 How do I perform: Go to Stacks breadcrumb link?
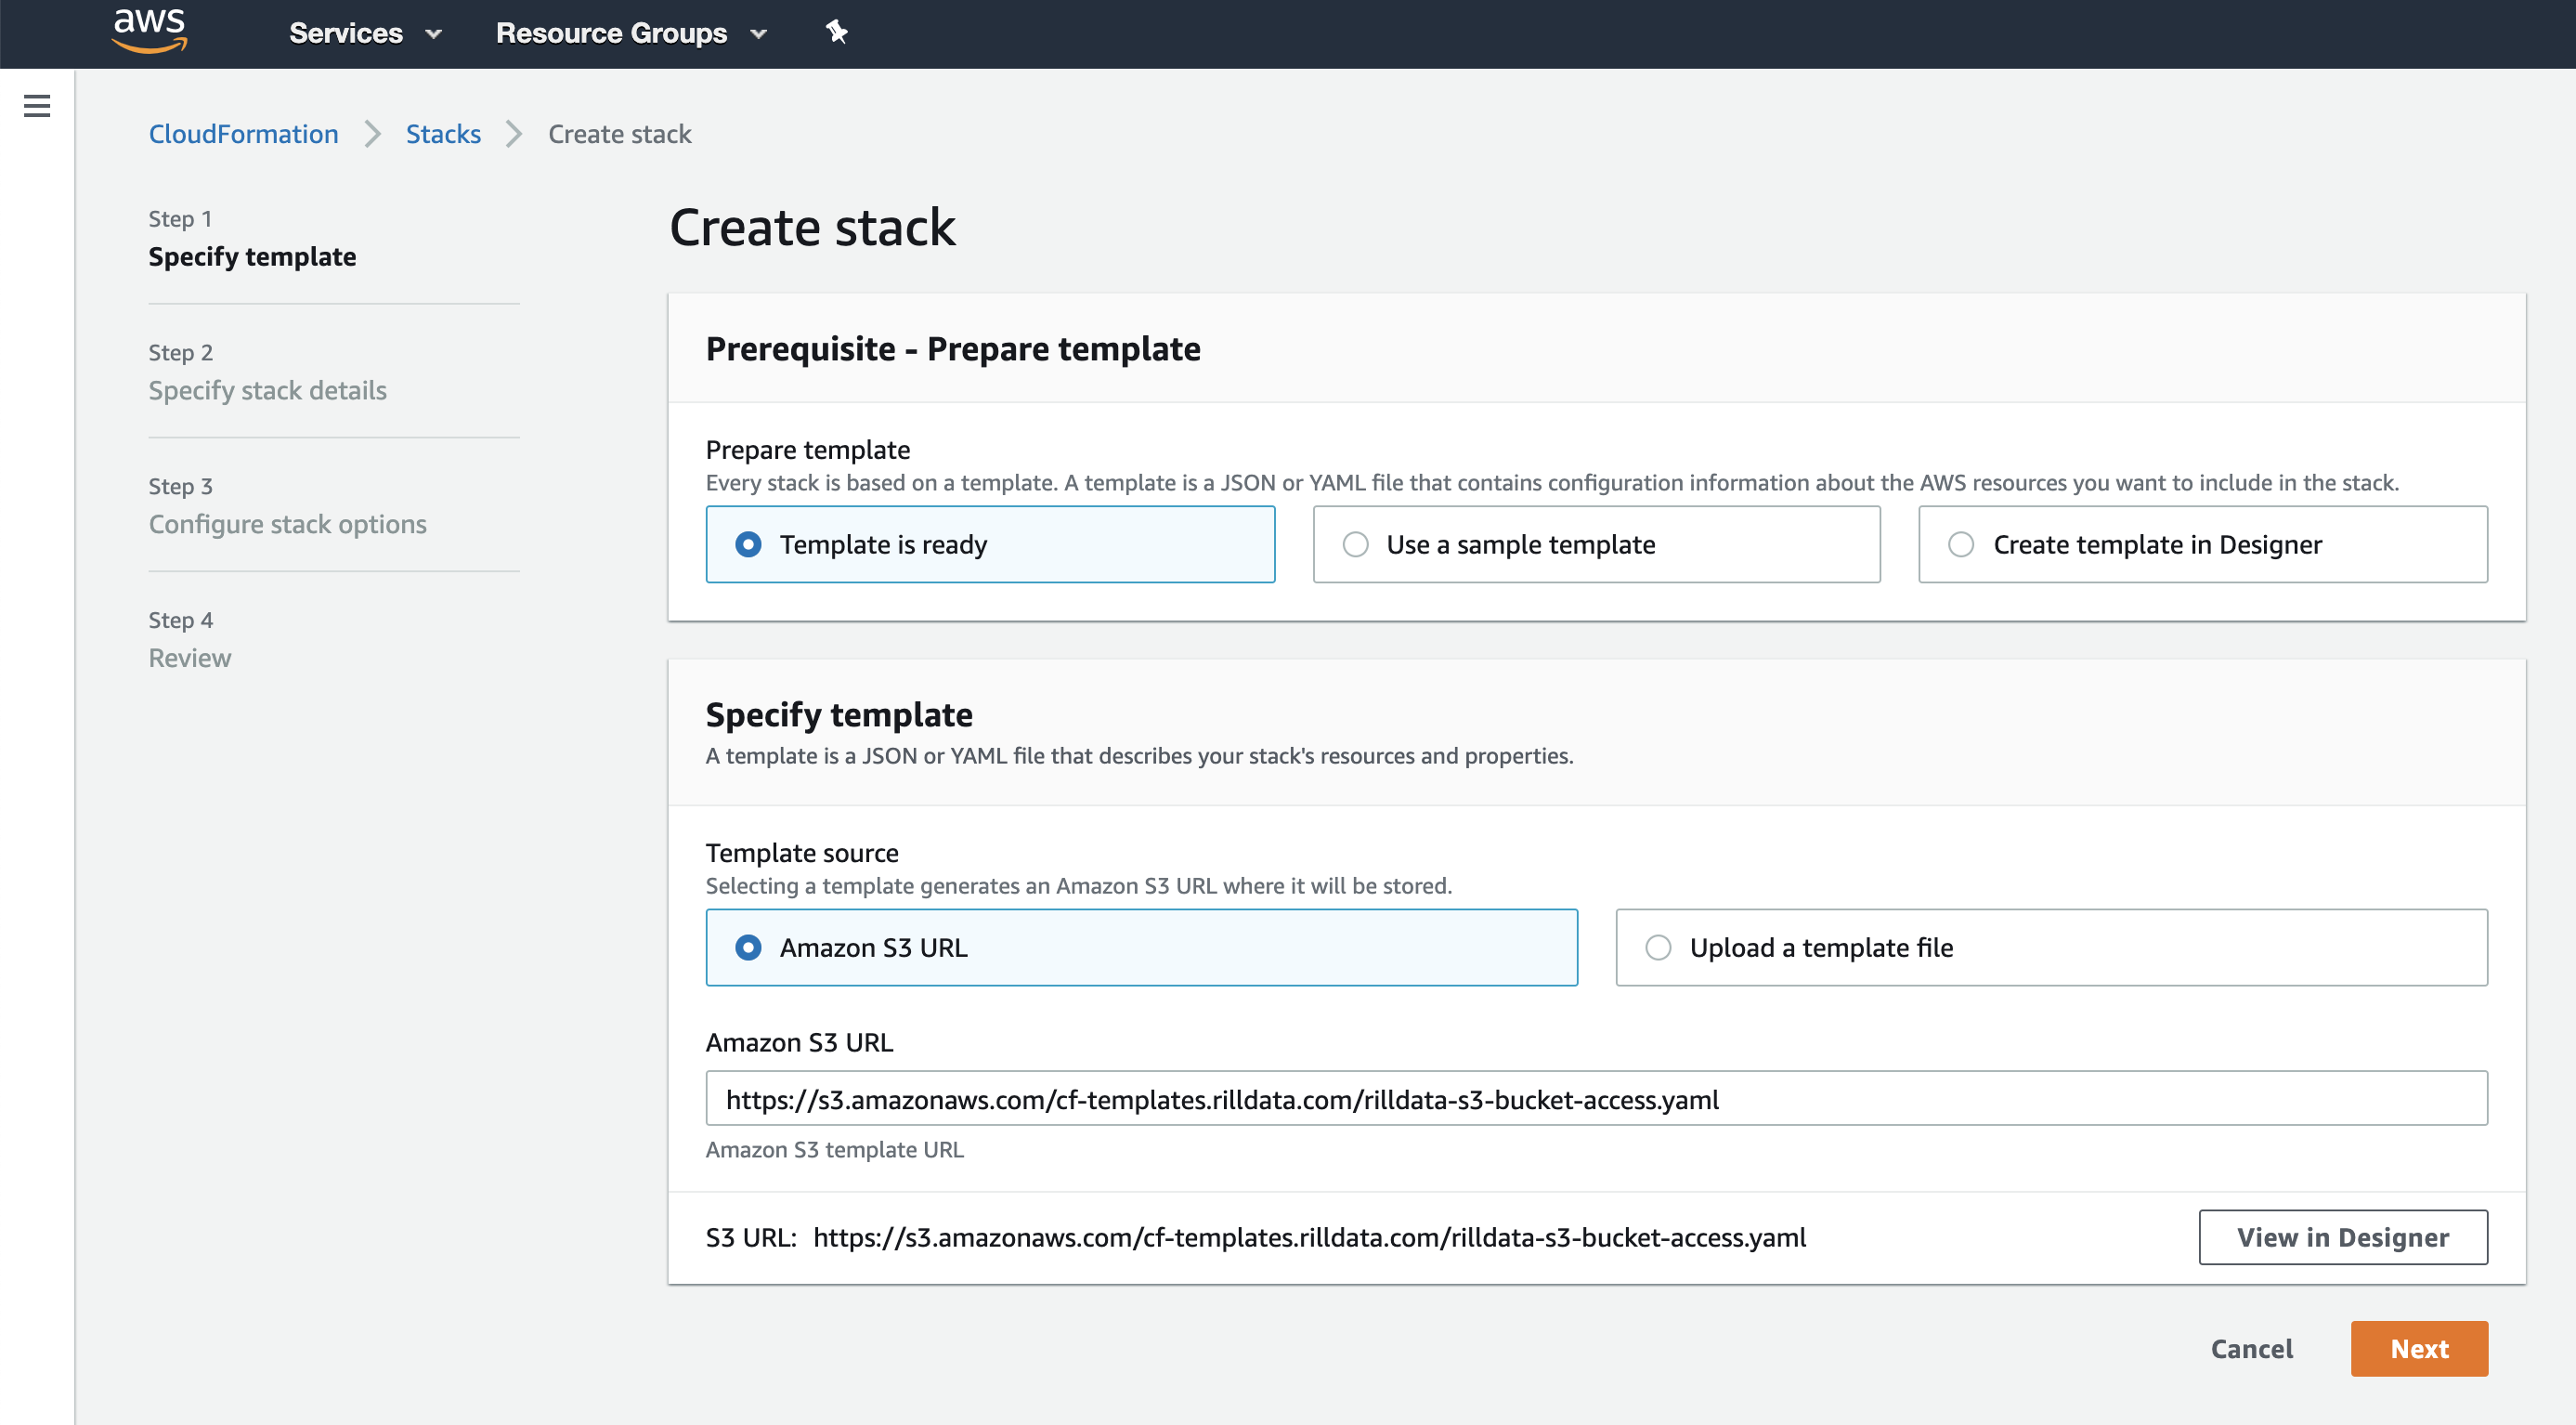point(443,134)
